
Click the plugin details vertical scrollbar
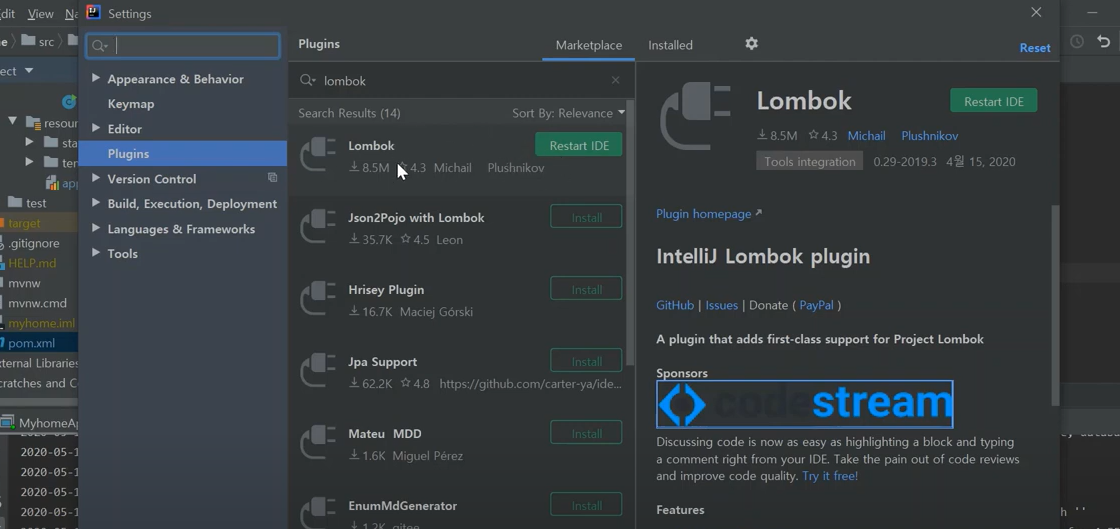point(1055,306)
